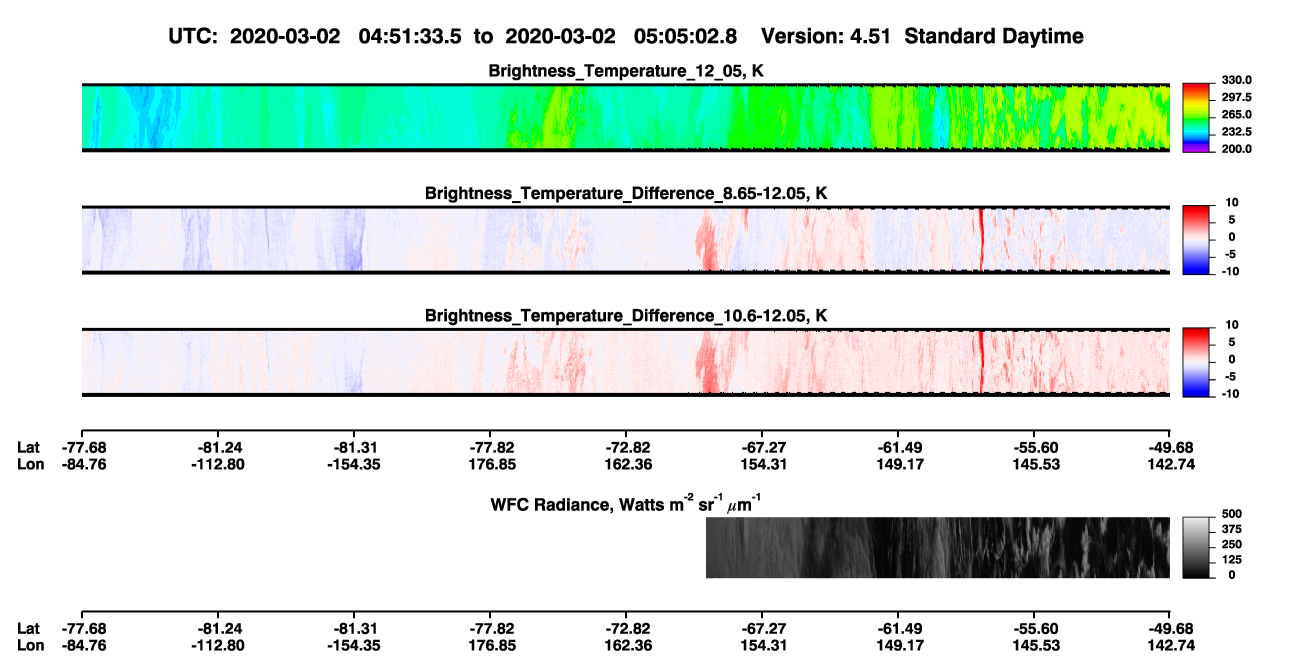Click longitude 154.31 on the axis above WFC Radiance
The image size is (1300, 667).
(x=761, y=464)
